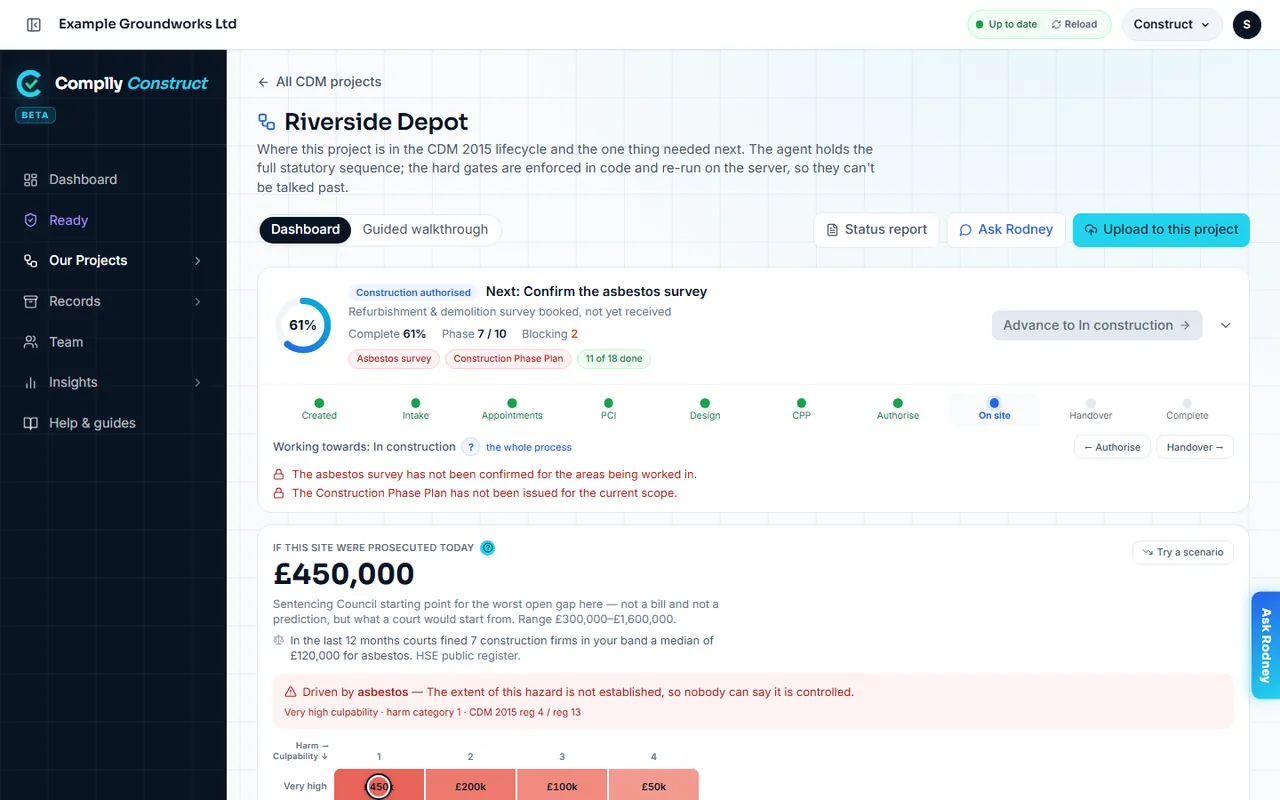Open the user avatar 'S' menu
Screen dimensions: 1280x800
pyautogui.click(x=1247, y=24)
